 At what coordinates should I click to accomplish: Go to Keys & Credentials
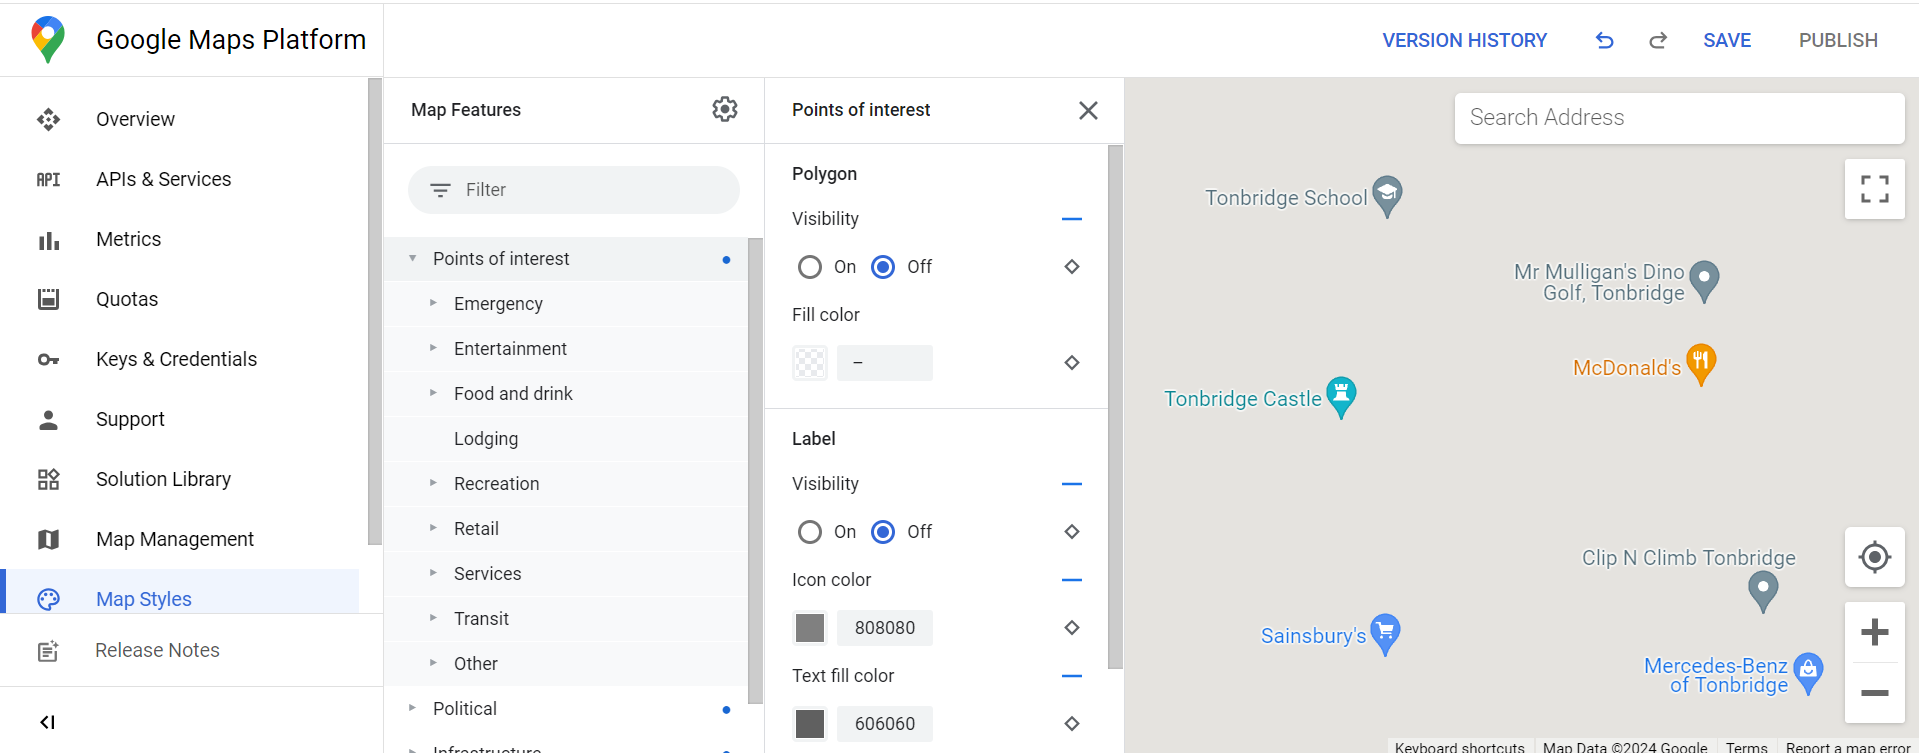point(176,359)
